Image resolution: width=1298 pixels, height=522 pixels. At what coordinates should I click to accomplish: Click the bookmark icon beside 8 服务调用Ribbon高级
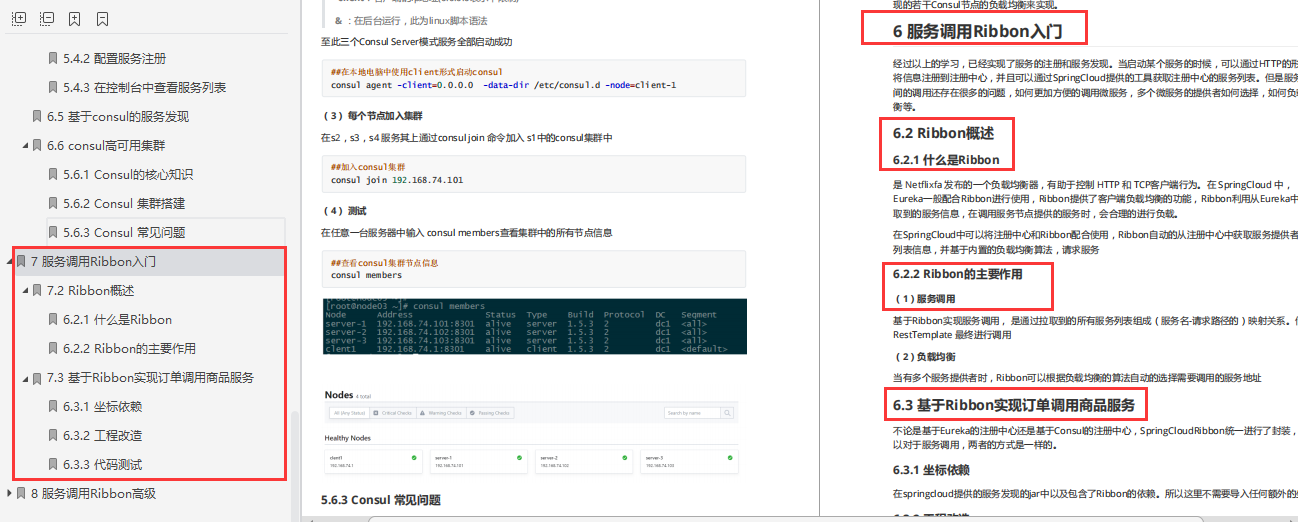(x=21, y=493)
